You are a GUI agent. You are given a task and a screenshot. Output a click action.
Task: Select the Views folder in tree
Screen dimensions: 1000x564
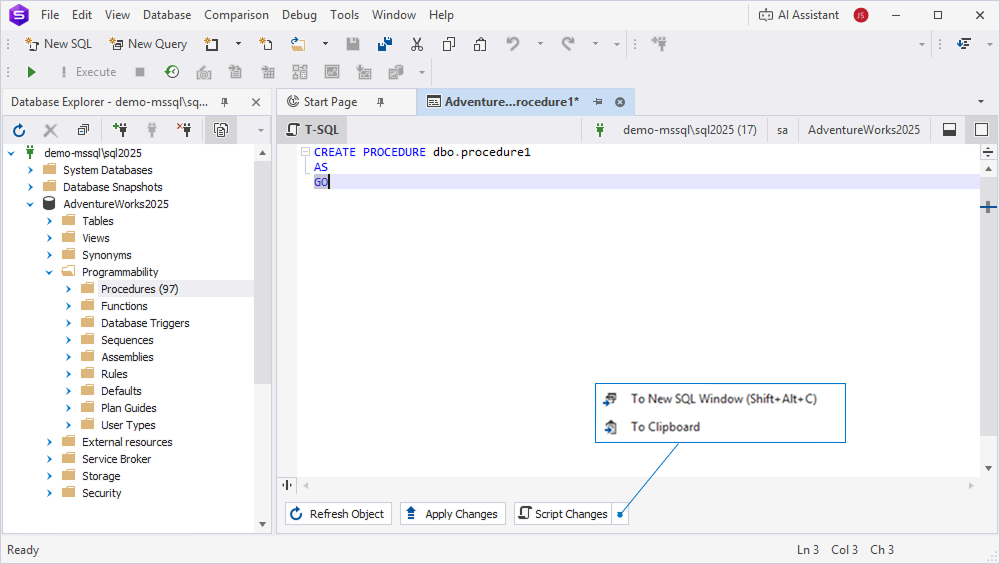click(x=96, y=238)
